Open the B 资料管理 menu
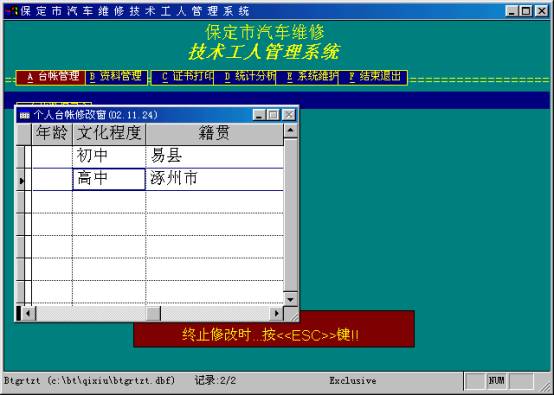 pyautogui.click(x=117, y=77)
